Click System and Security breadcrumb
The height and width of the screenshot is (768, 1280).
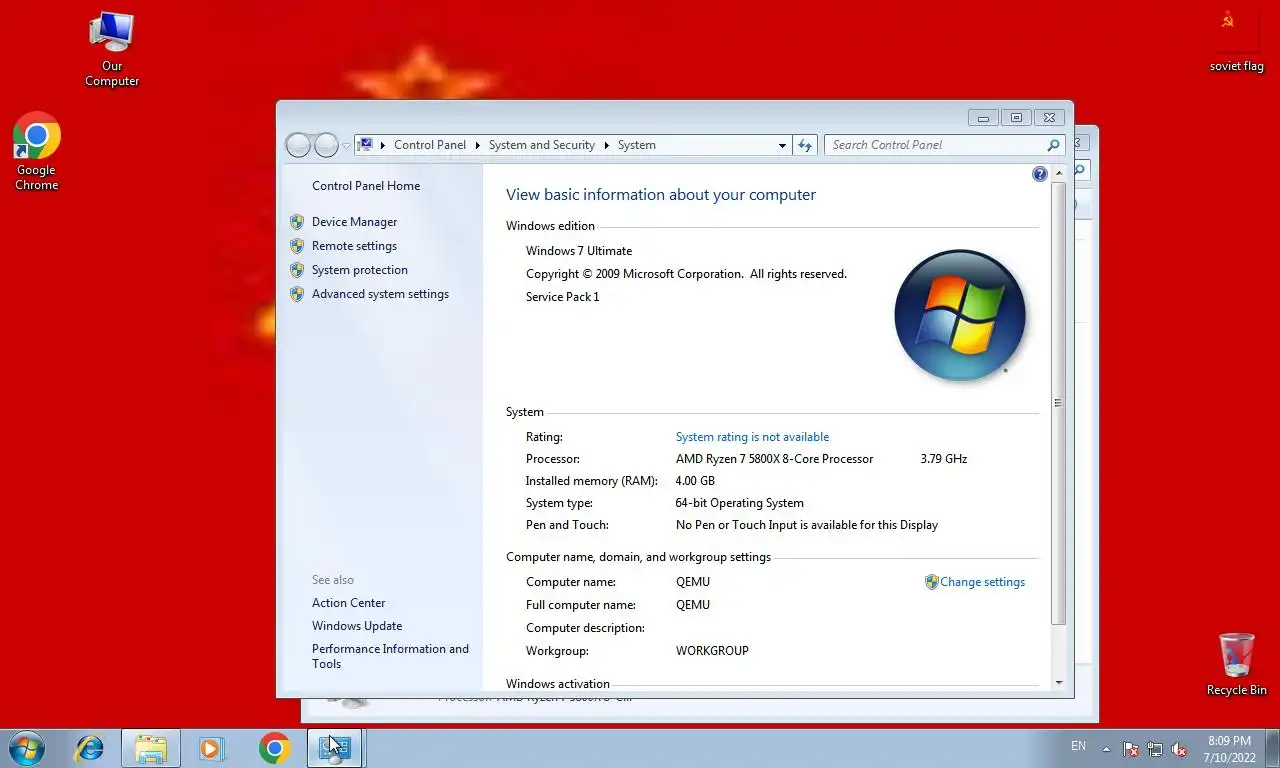click(x=542, y=145)
